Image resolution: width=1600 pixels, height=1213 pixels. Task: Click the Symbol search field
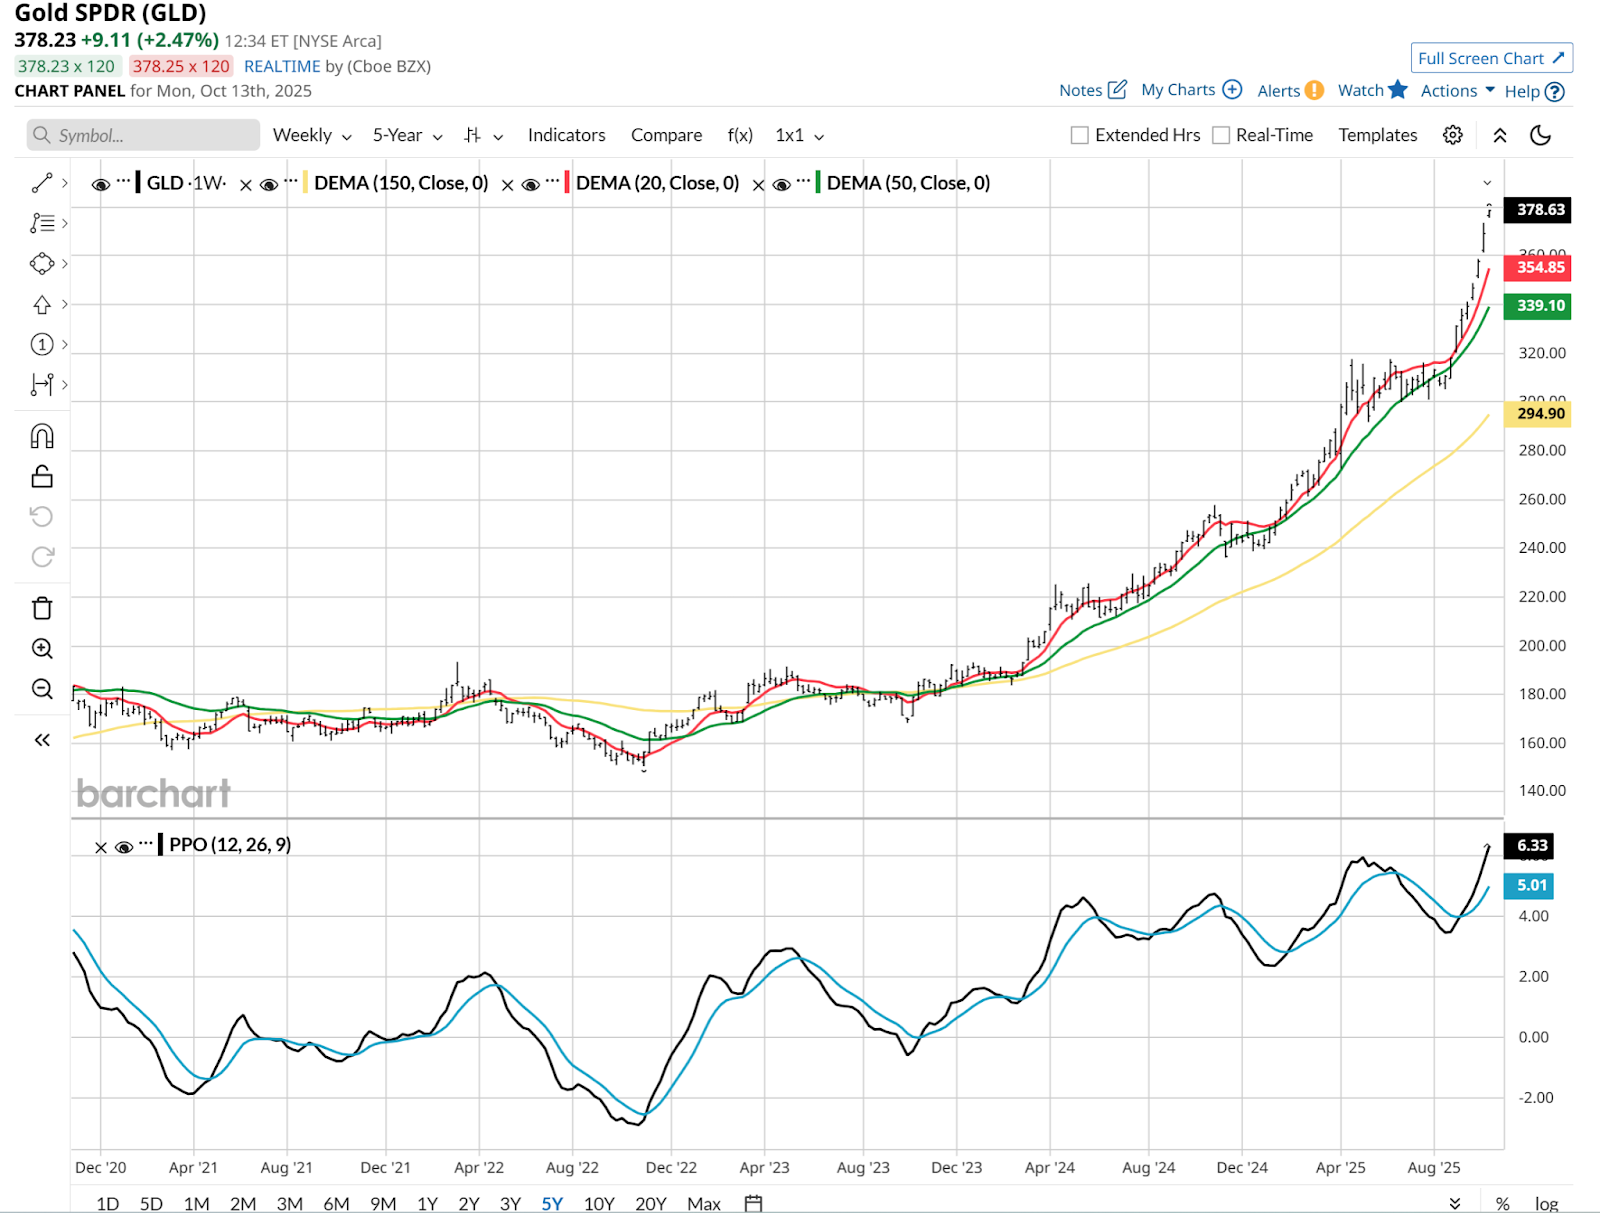click(x=143, y=135)
